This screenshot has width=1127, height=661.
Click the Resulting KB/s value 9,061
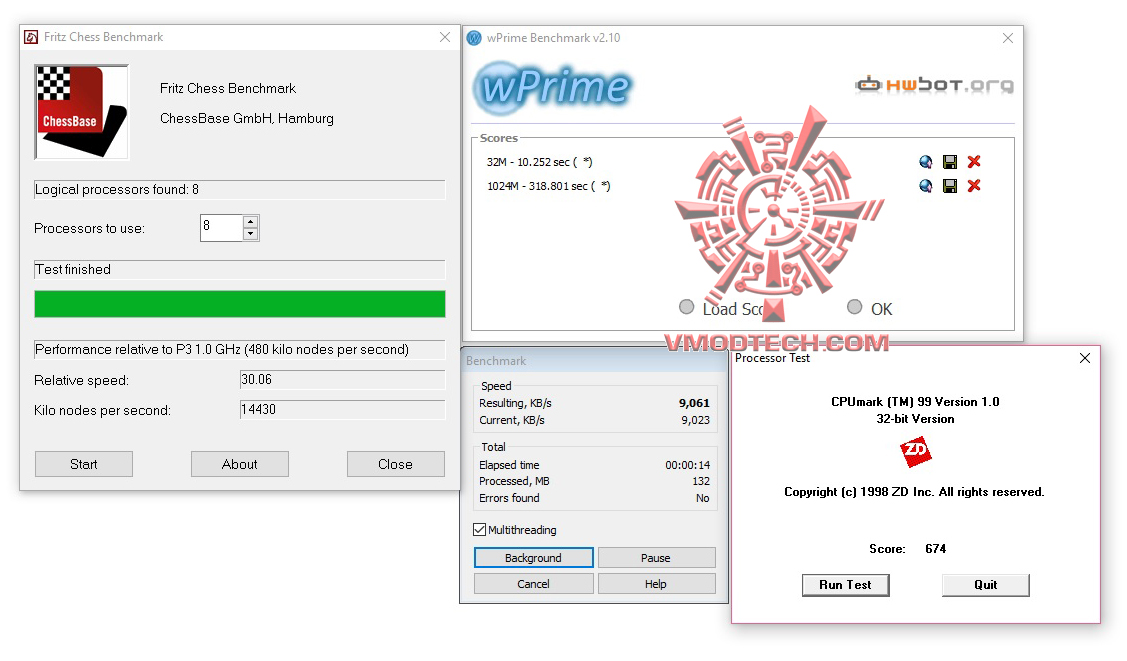694,403
